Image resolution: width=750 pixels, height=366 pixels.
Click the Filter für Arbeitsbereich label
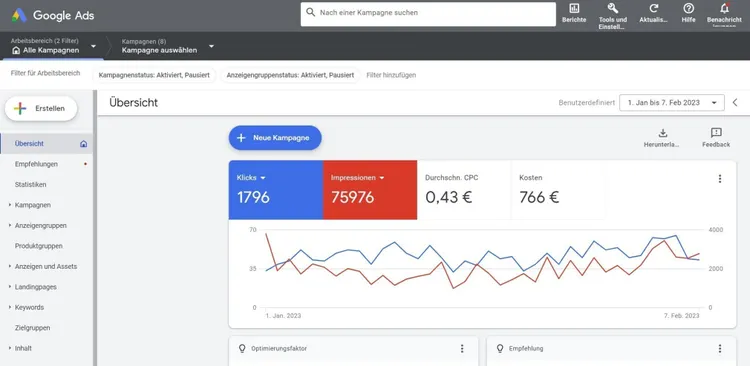tap(45, 73)
